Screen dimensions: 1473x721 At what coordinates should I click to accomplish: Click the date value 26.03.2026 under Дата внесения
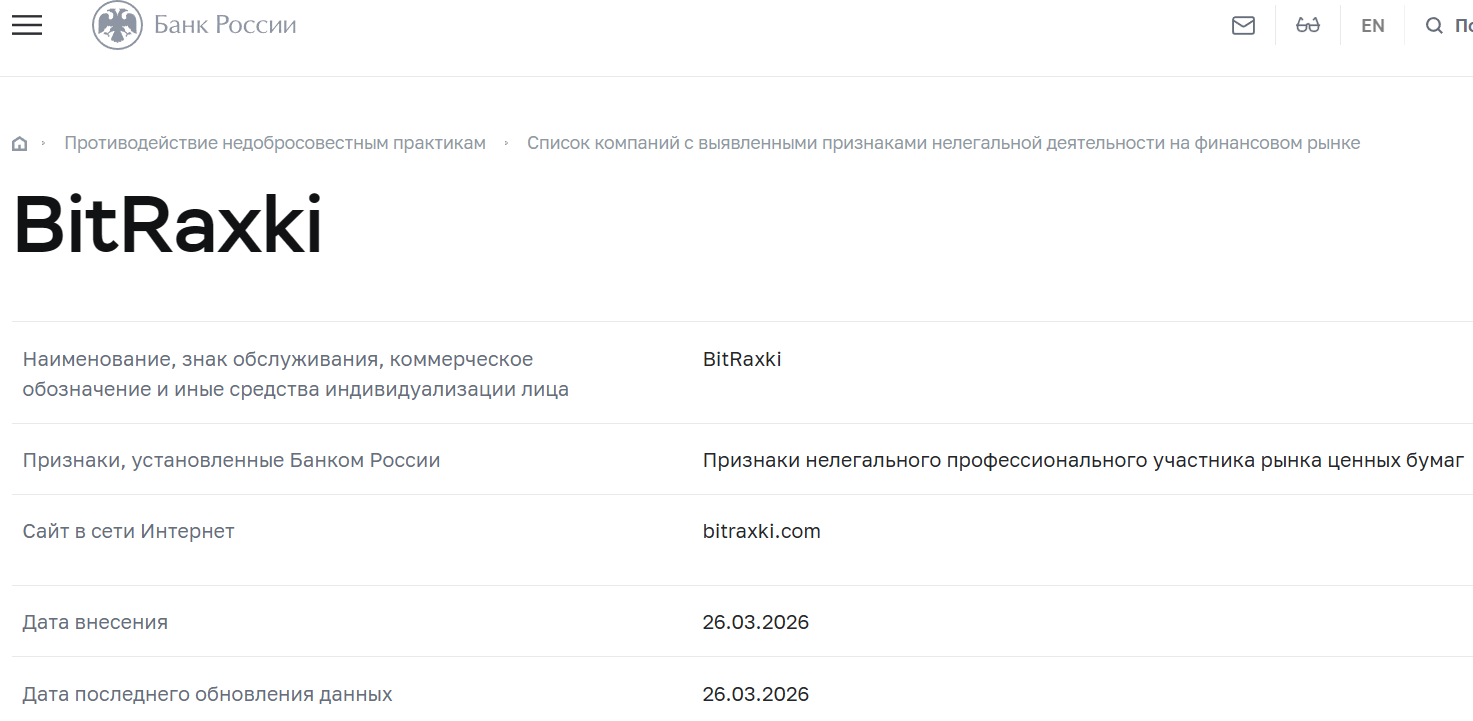(x=755, y=622)
